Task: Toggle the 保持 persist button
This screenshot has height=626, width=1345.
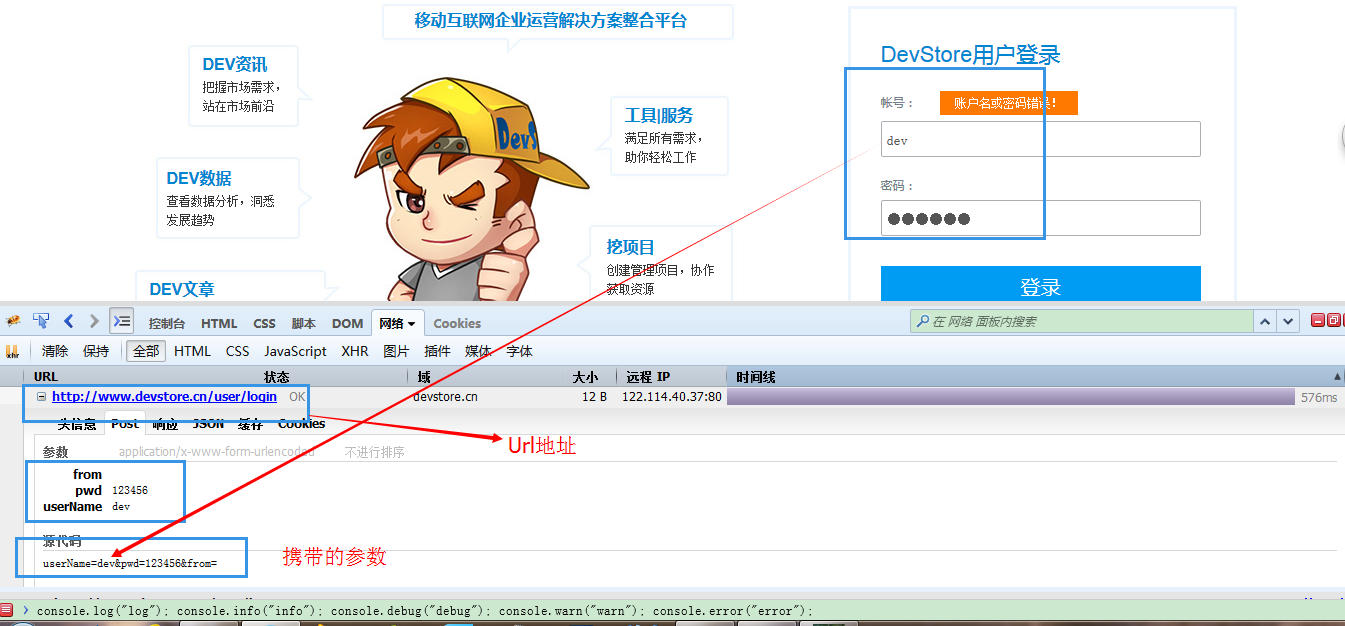Action: pos(96,351)
